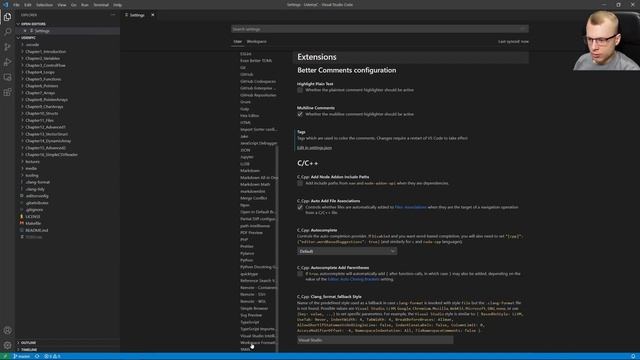Screen dimensions: 640x360
Task: Open the File menu
Action: (16, 5)
